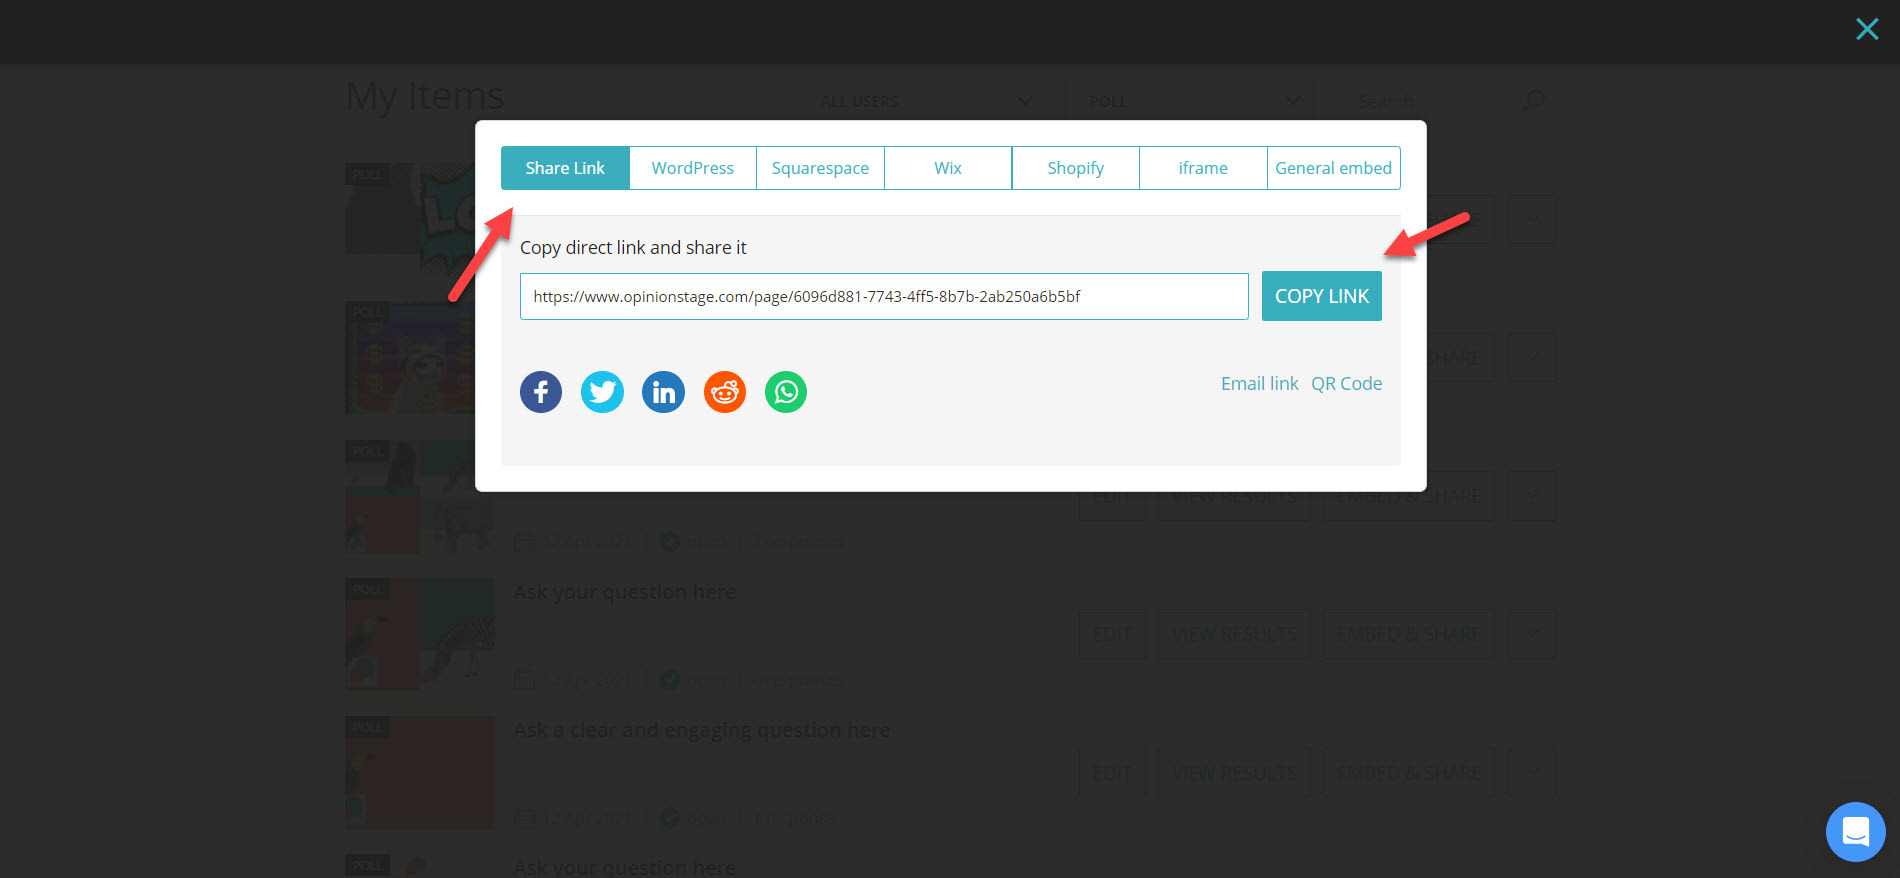Open the iframe tab
Viewport: 1900px width, 878px height.
click(x=1202, y=168)
